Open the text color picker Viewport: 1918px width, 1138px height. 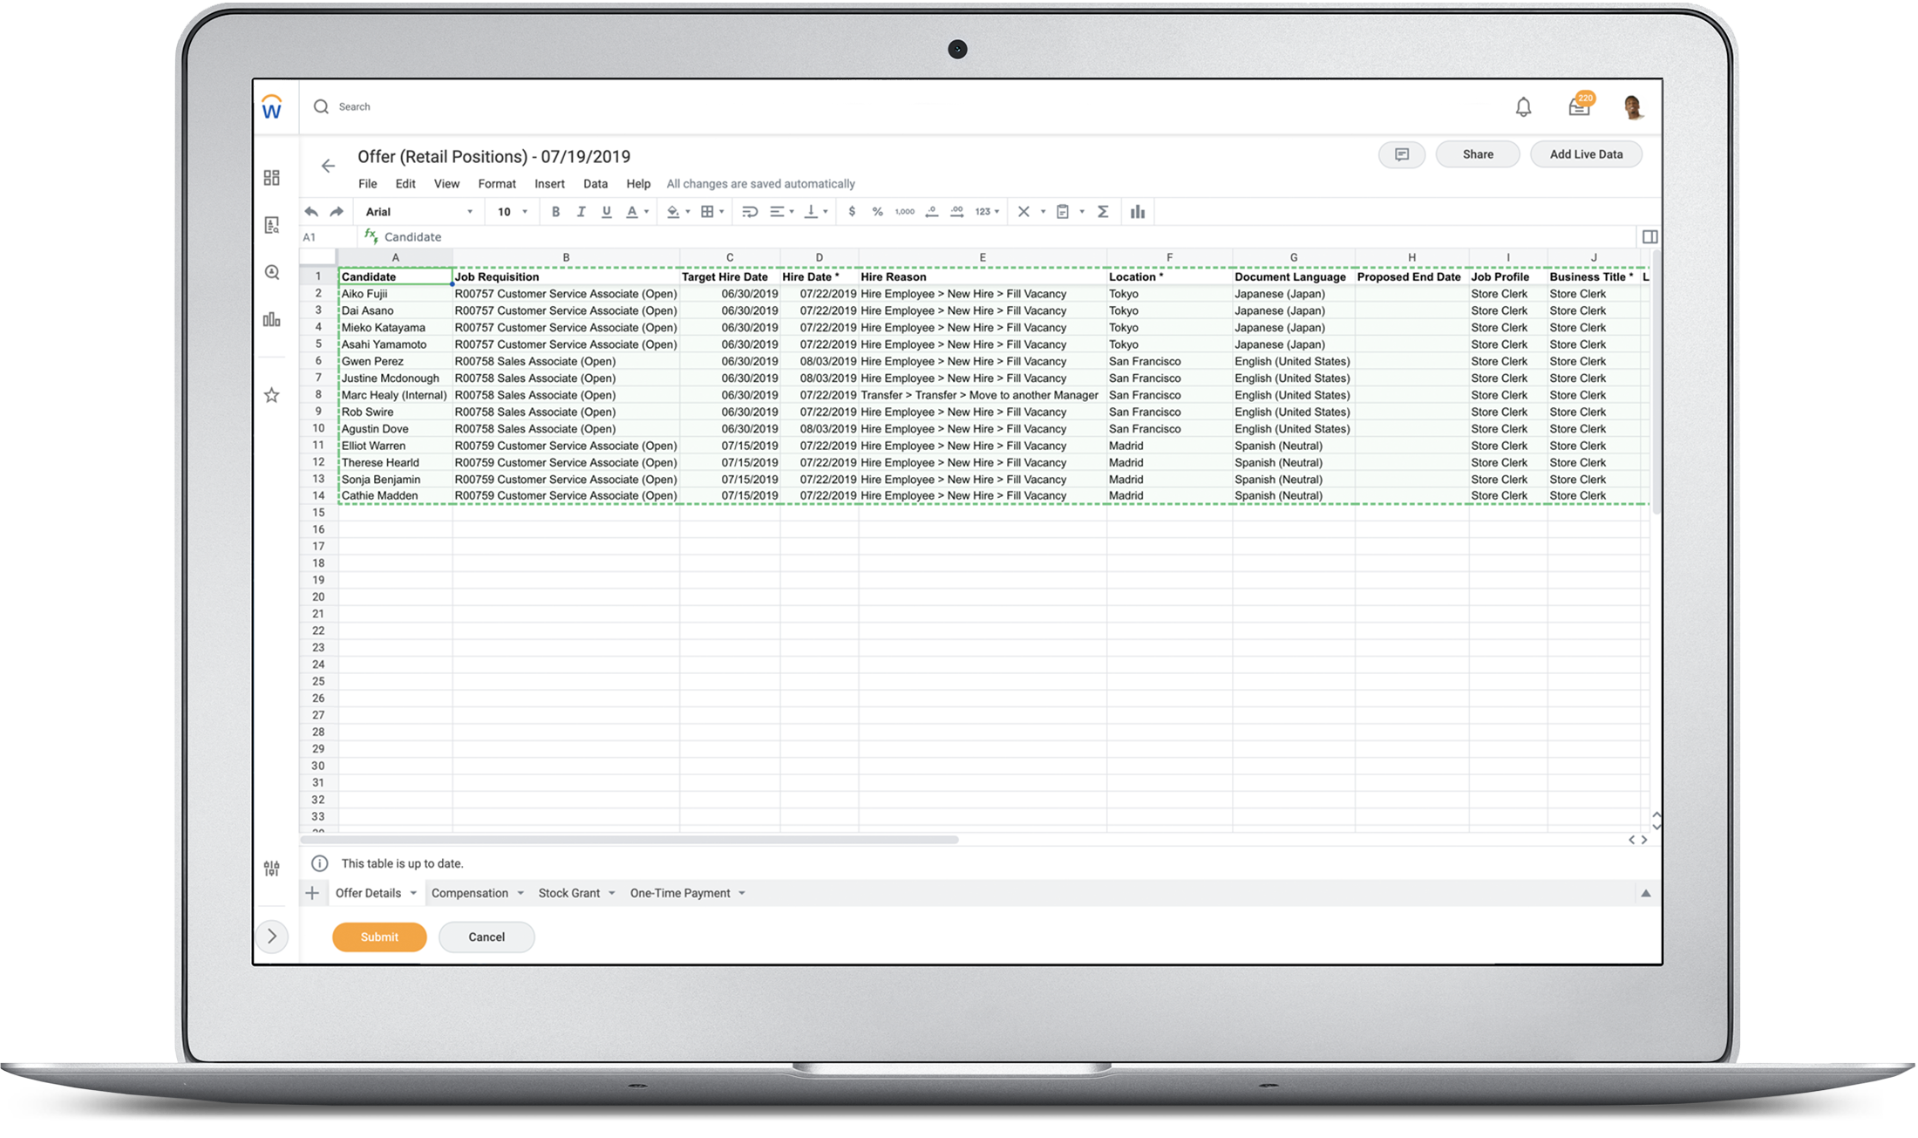click(x=632, y=211)
